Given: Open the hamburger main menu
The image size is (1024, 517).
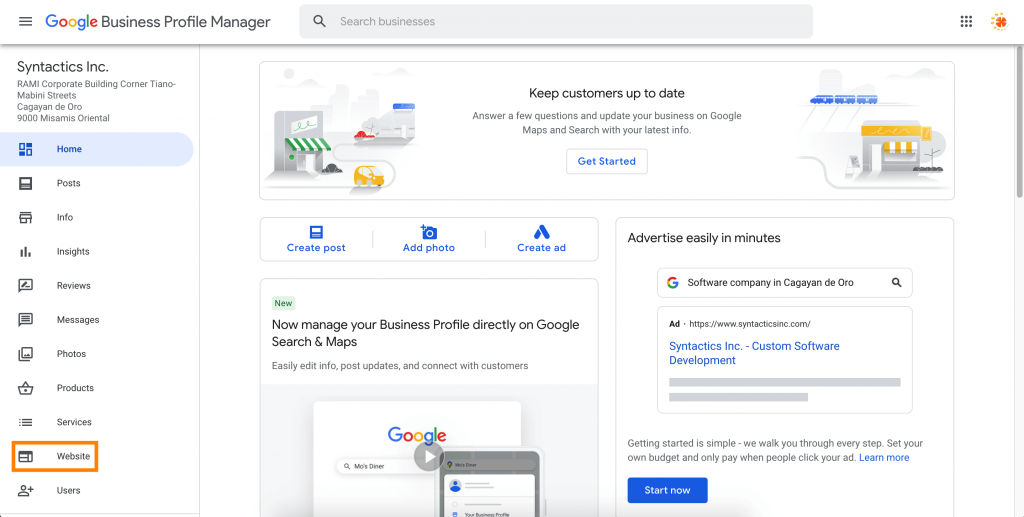Looking at the screenshot, I should tap(25, 22).
